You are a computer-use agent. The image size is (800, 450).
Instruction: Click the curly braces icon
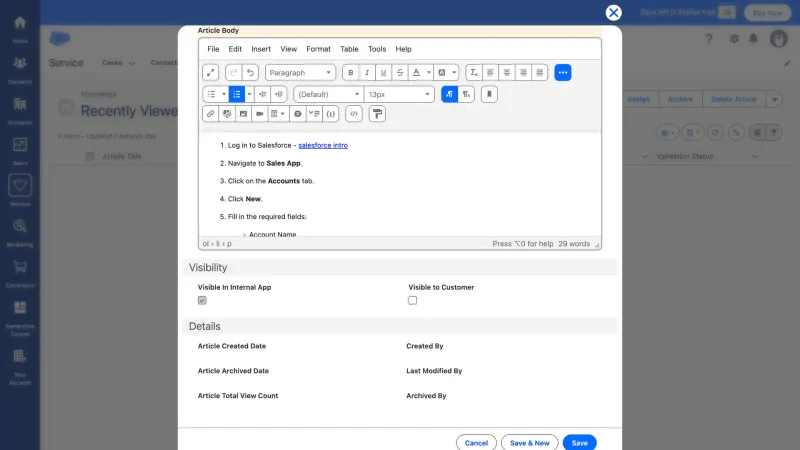pos(331,114)
